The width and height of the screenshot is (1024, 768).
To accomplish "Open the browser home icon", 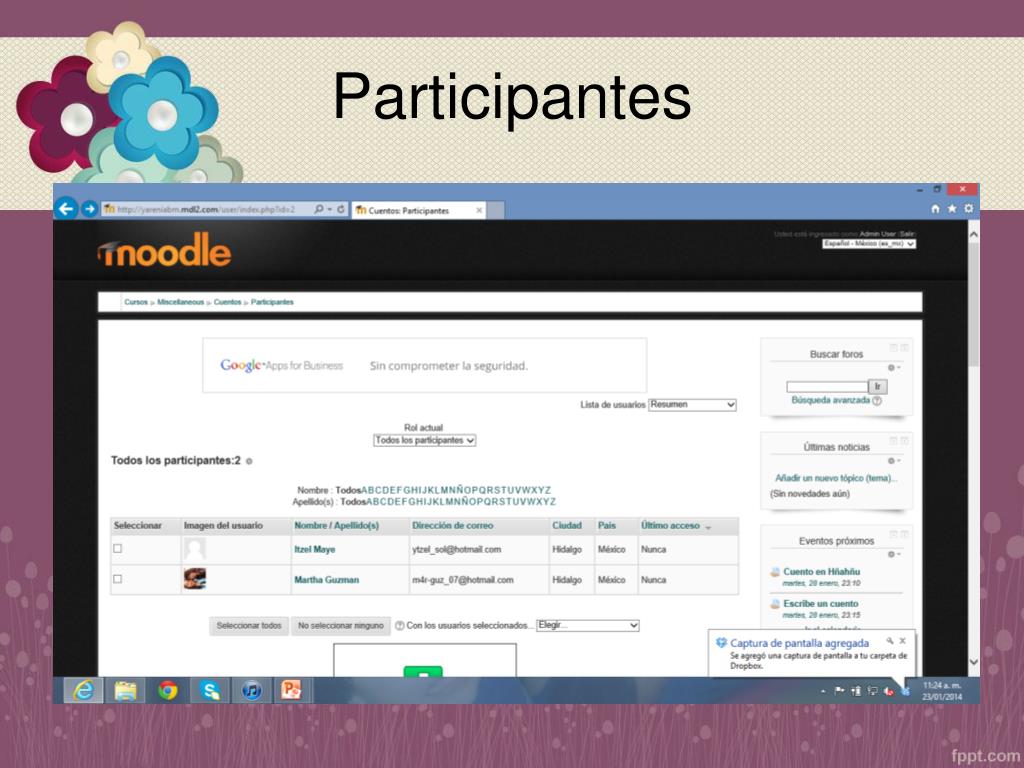I will 935,209.
